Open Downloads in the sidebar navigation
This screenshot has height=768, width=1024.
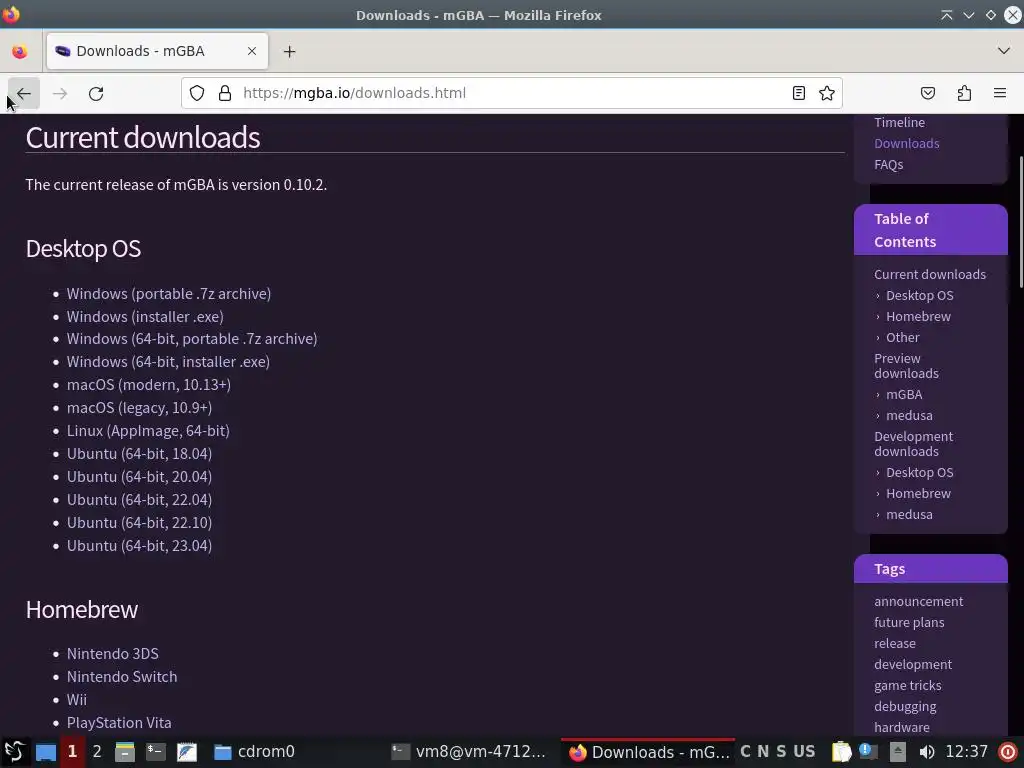[906, 144]
